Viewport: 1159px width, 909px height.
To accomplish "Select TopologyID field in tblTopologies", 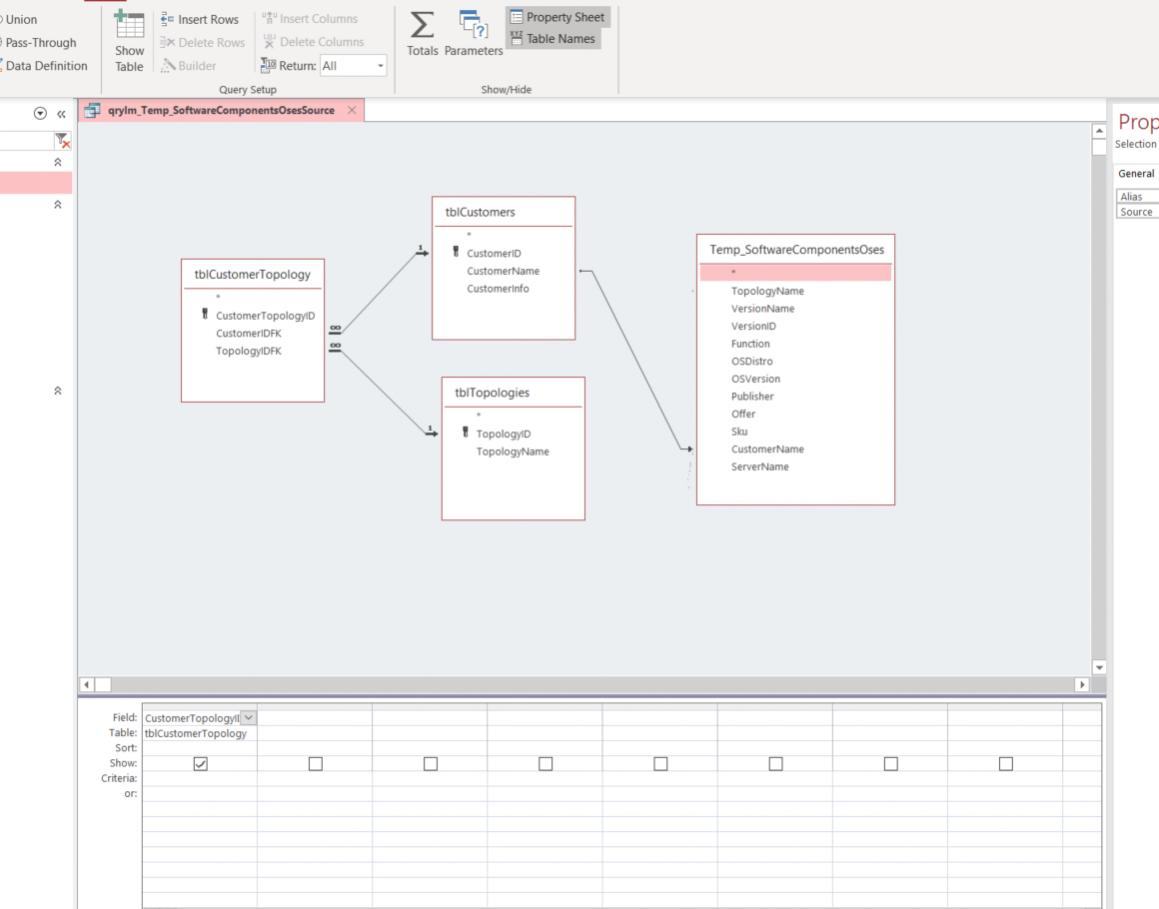I will (x=503, y=434).
